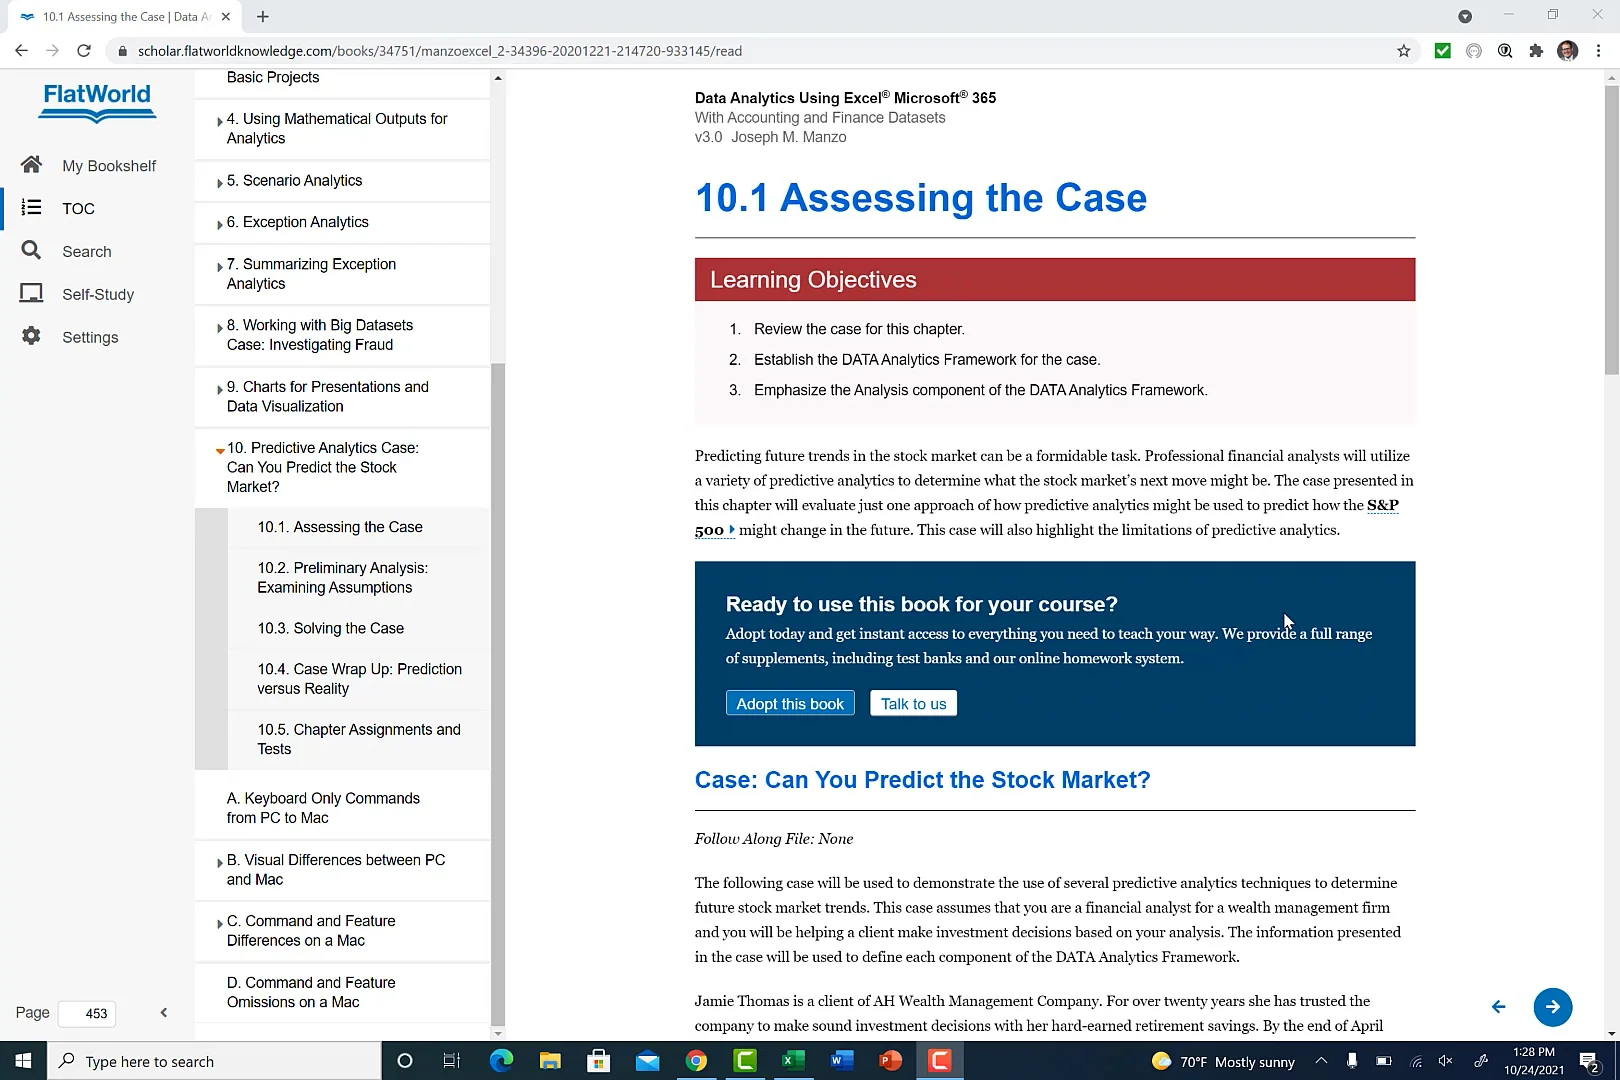Expand B. Visual Differences between PC and Mac
1620x1080 pixels.
click(x=219, y=861)
